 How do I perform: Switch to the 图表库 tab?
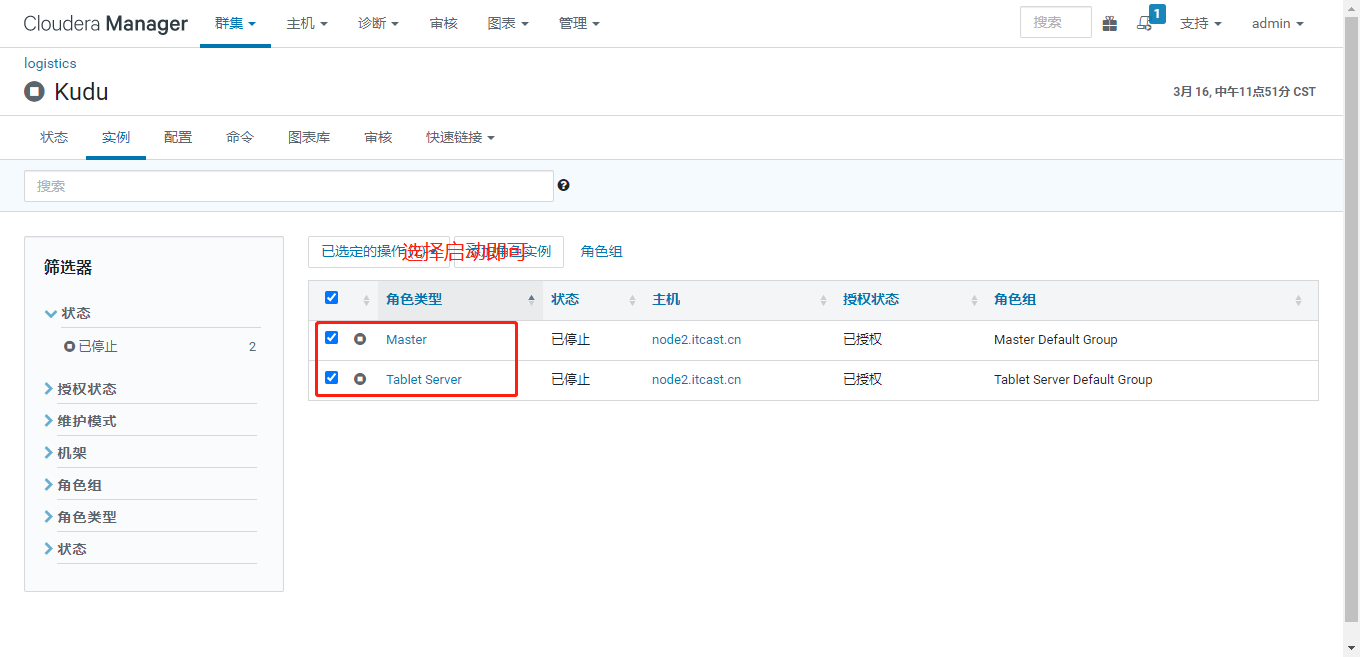[x=309, y=137]
